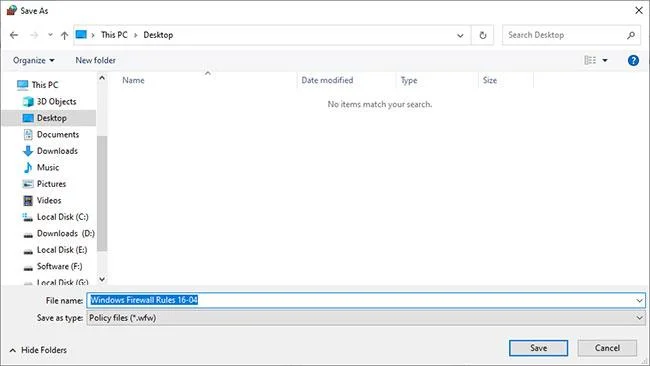The image size is (650, 366).
Task: Click the Videos filmstrip icon
Action: click(28, 201)
